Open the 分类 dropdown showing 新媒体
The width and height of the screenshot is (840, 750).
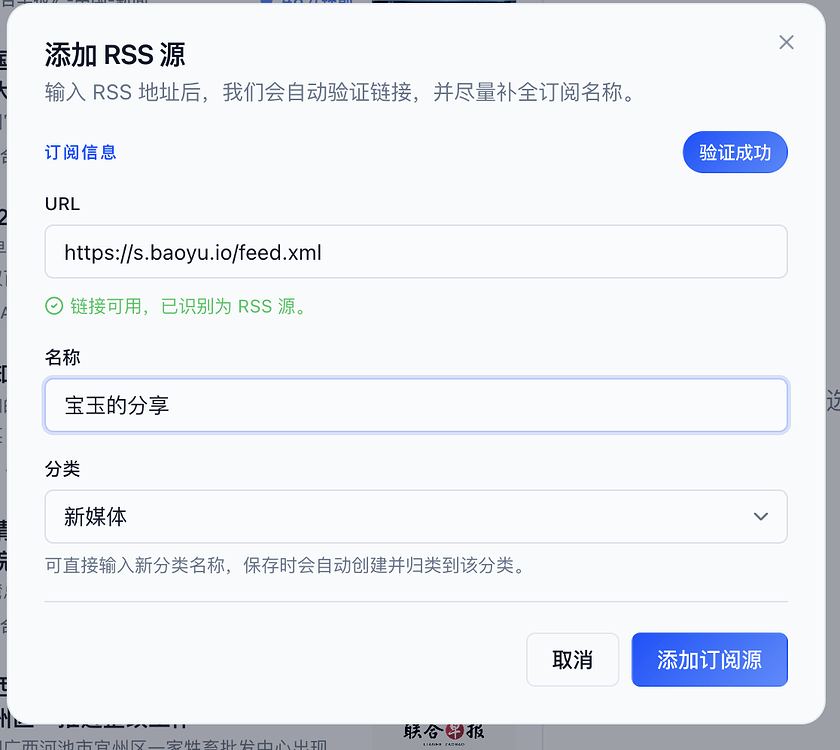(416, 516)
